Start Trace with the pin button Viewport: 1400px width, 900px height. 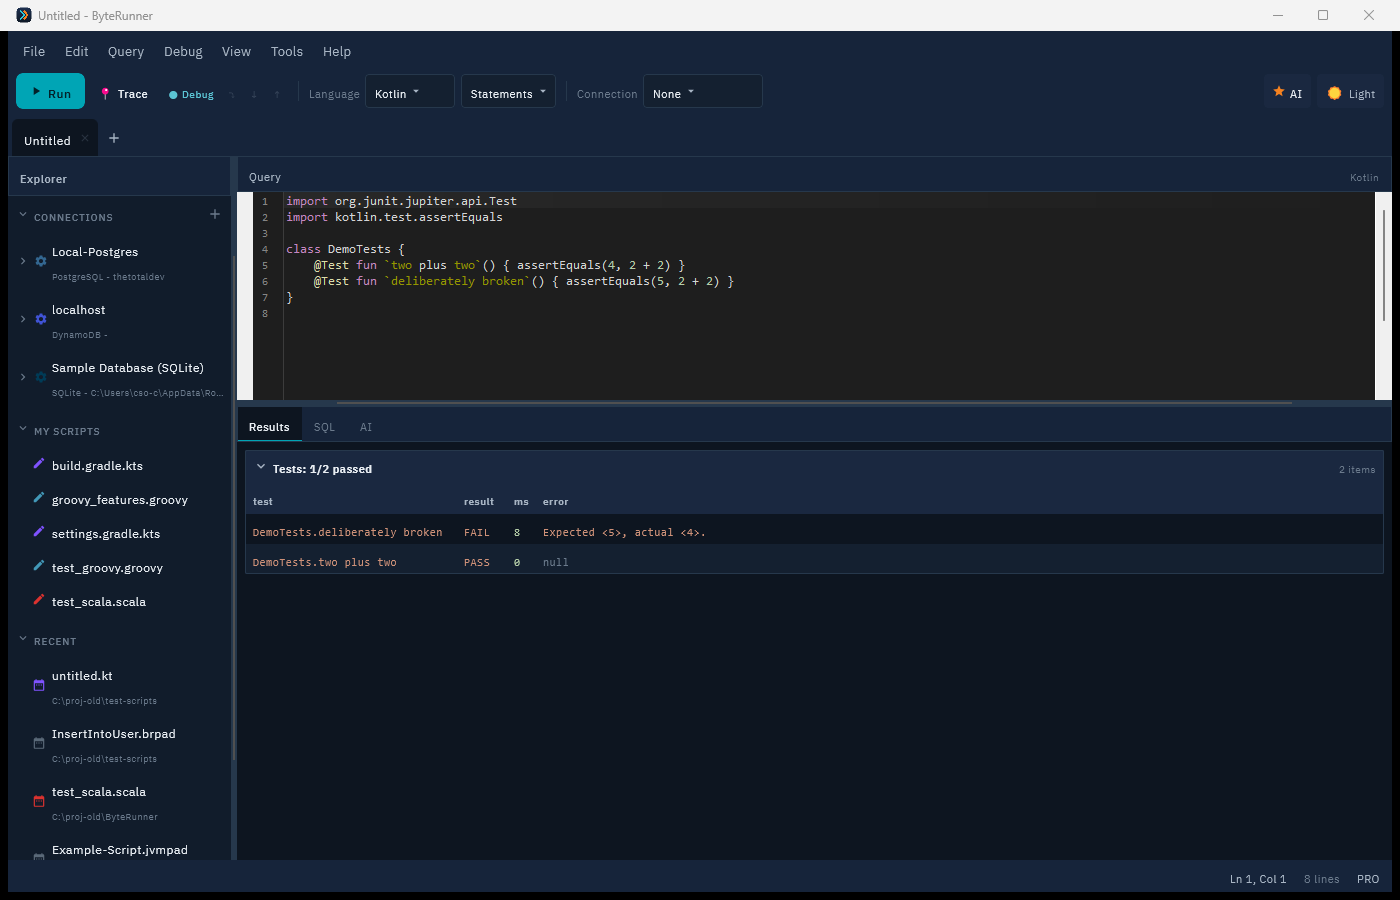[124, 94]
